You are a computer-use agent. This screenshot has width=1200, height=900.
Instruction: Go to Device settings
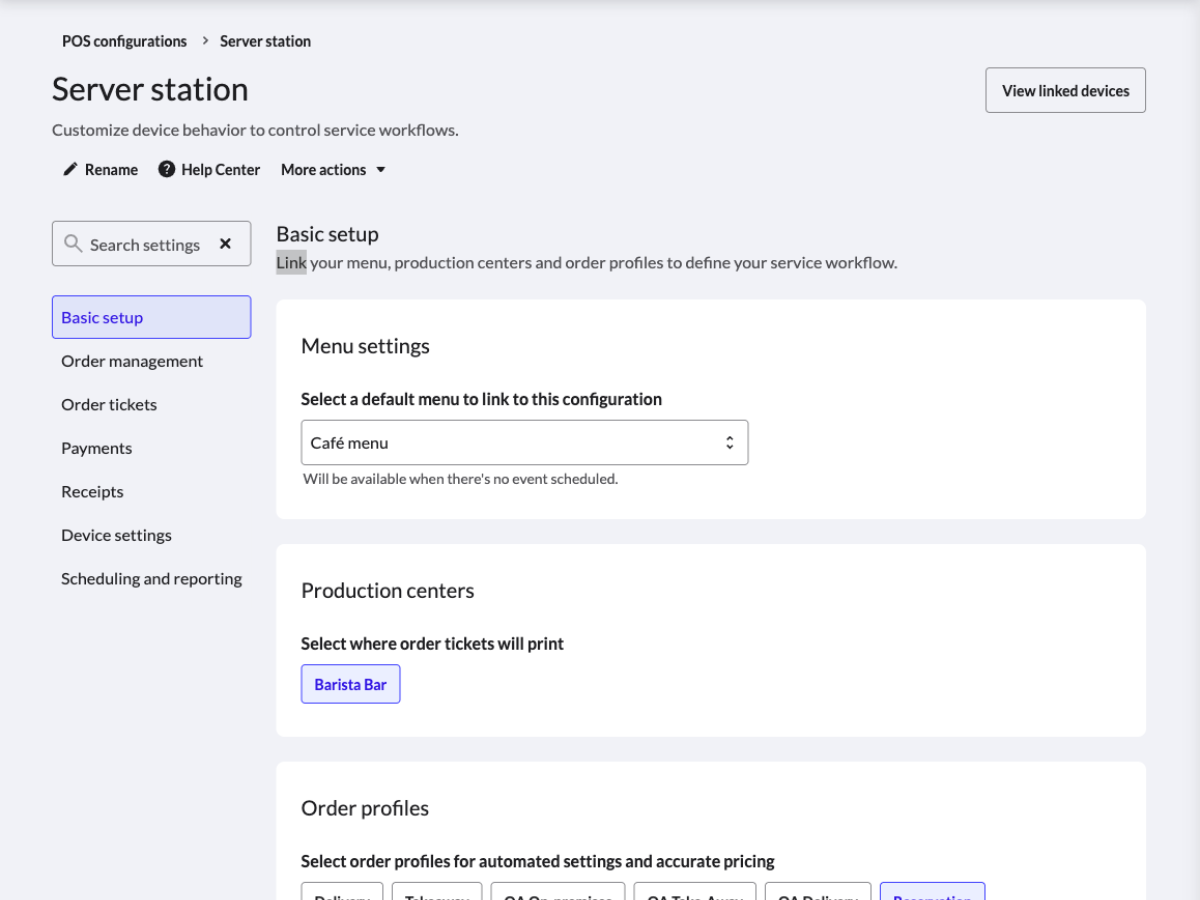(x=116, y=535)
